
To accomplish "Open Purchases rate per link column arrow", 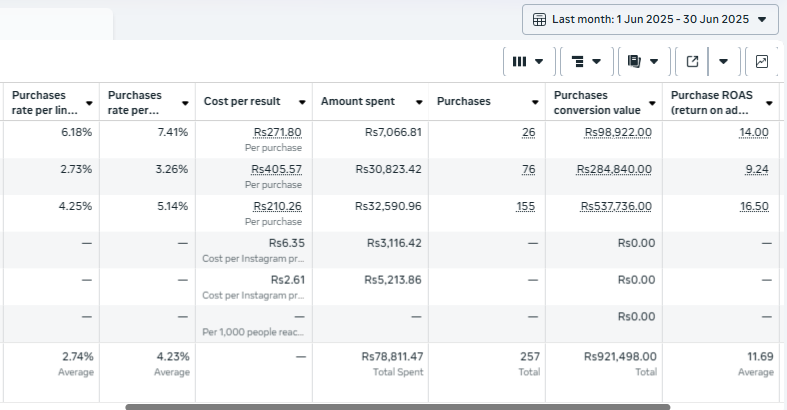I will 89,103.
